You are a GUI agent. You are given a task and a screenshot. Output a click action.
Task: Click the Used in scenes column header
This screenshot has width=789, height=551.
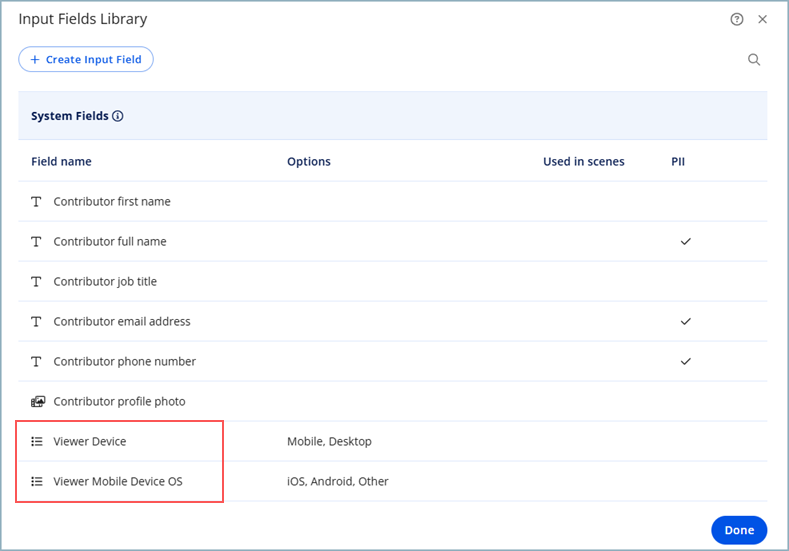coord(583,162)
